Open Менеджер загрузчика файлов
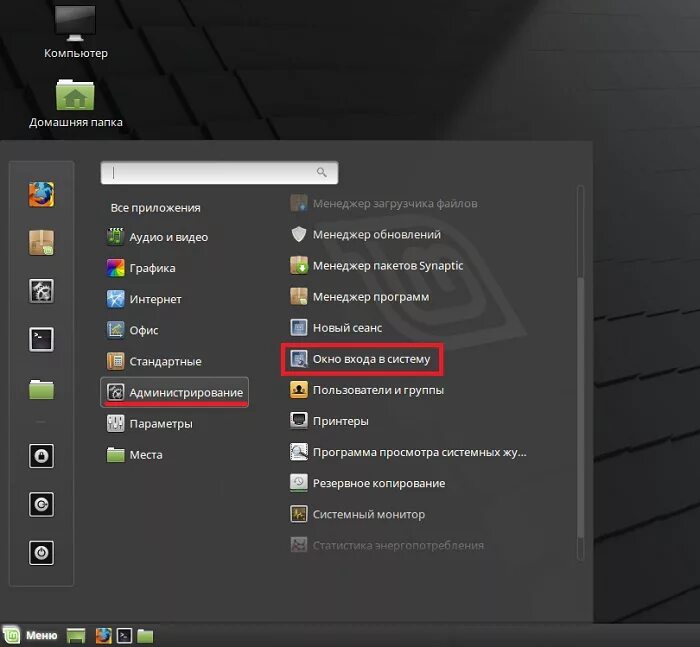Viewport: 700px width, 647px height. click(384, 204)
